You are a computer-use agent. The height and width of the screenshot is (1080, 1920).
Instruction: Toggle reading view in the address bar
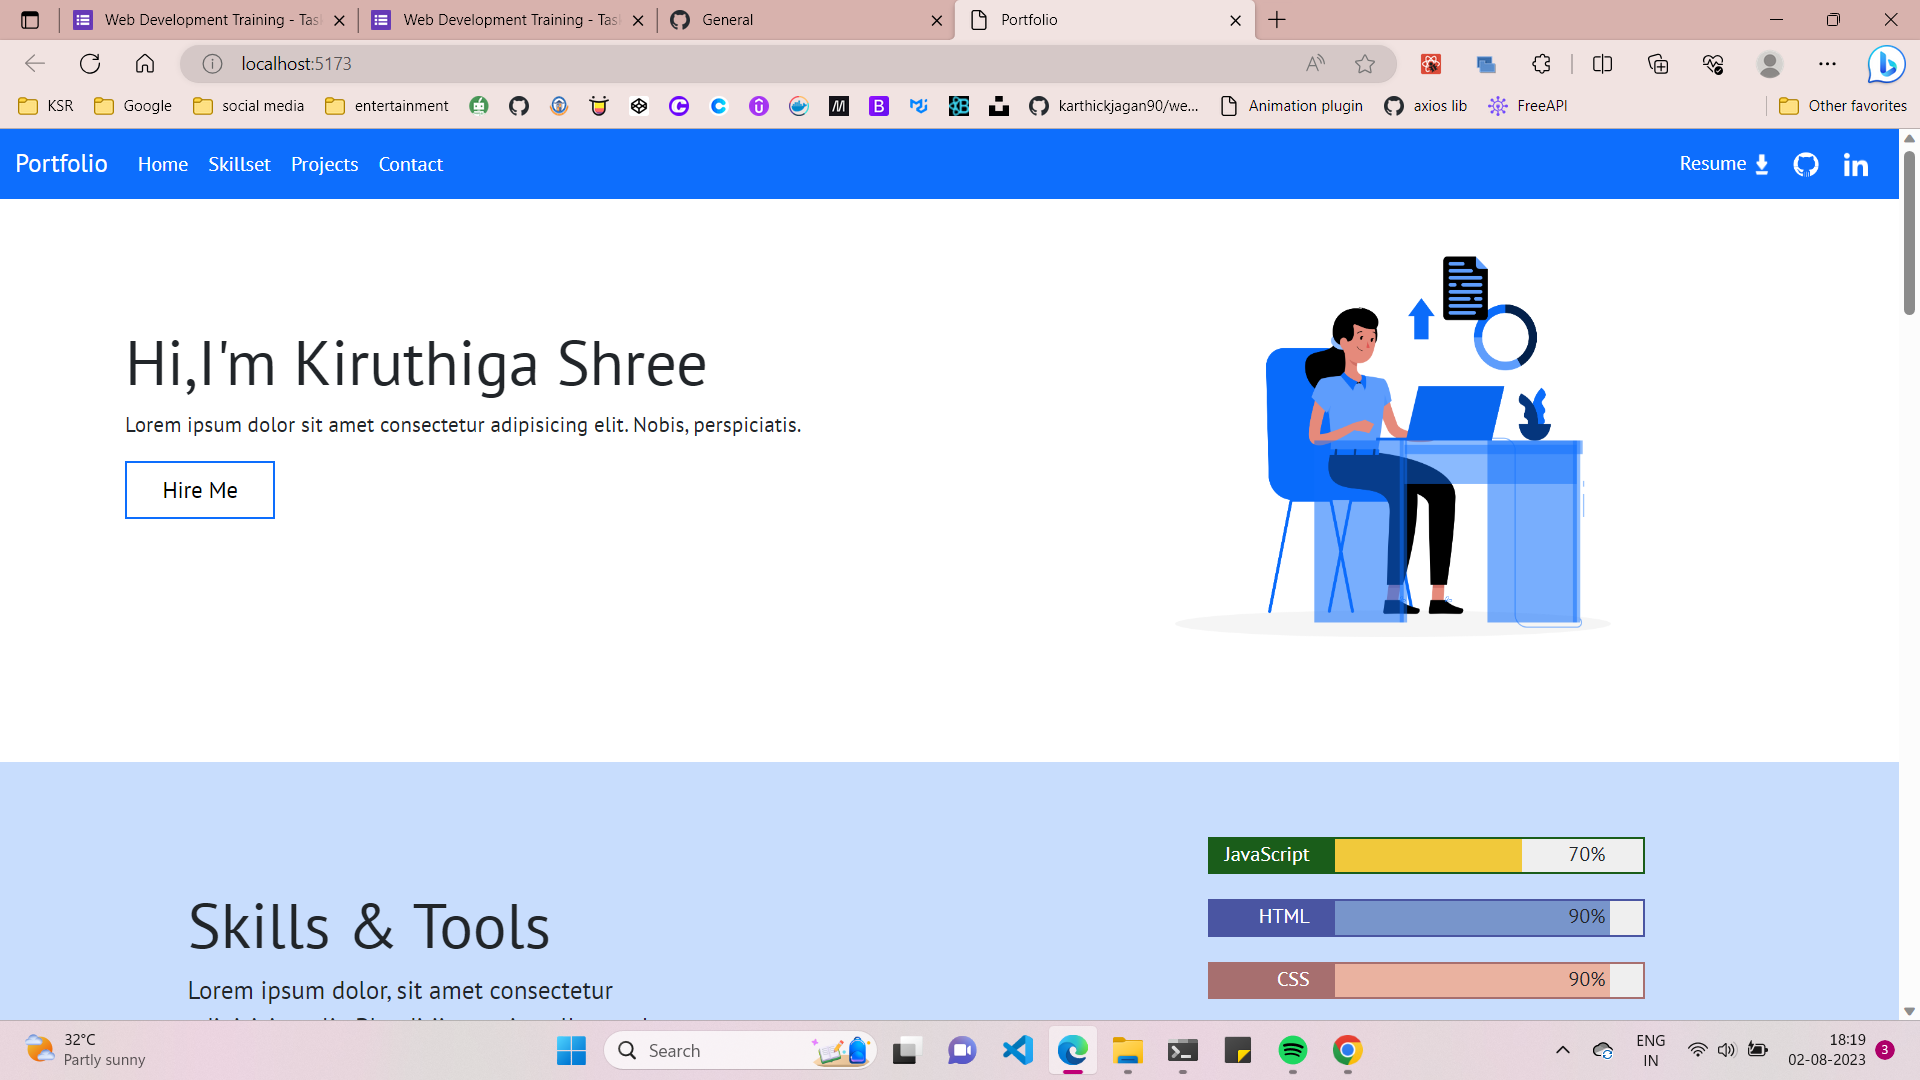[1314, 63]
